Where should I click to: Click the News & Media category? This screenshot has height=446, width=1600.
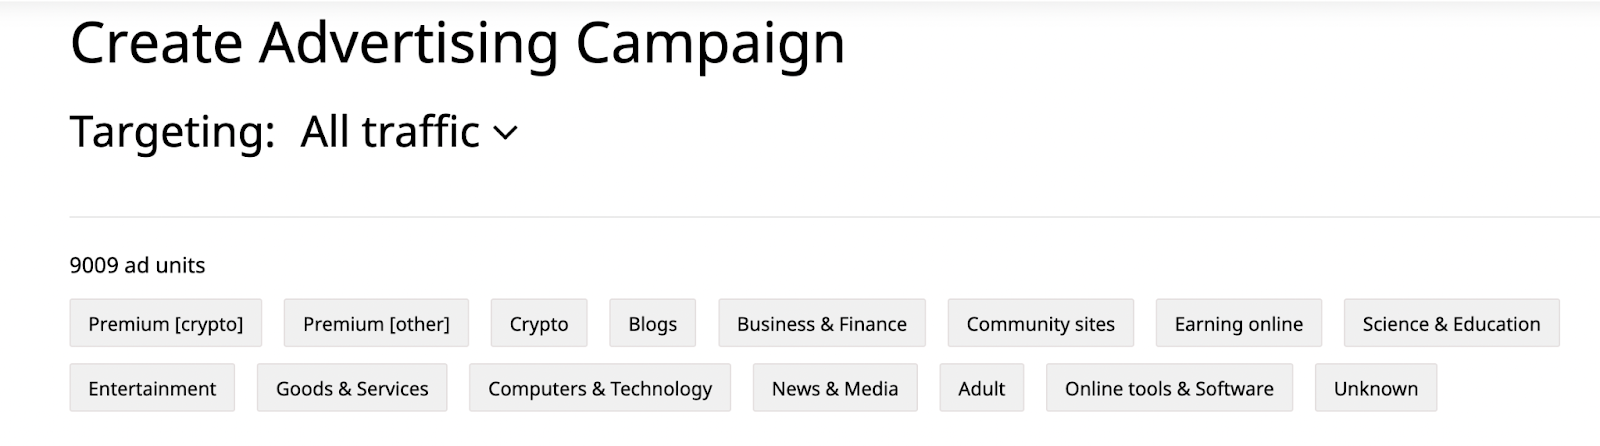coord(835,388)
